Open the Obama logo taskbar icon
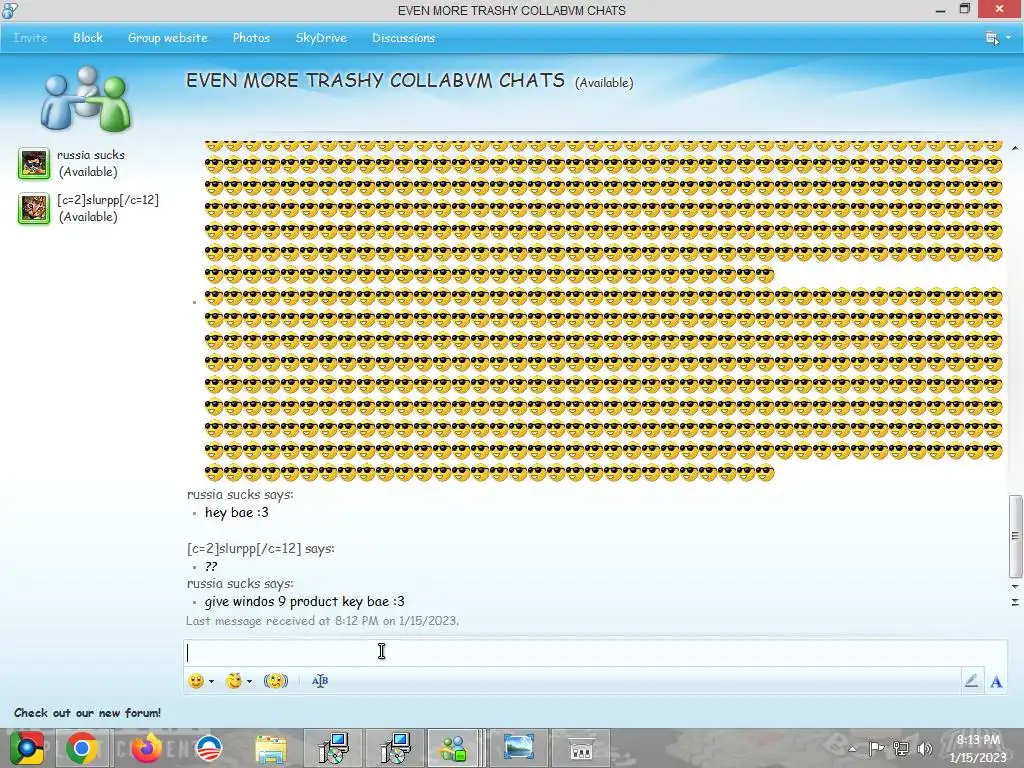The width and height of the screenshot is (1024, 768). click(208, 748)
